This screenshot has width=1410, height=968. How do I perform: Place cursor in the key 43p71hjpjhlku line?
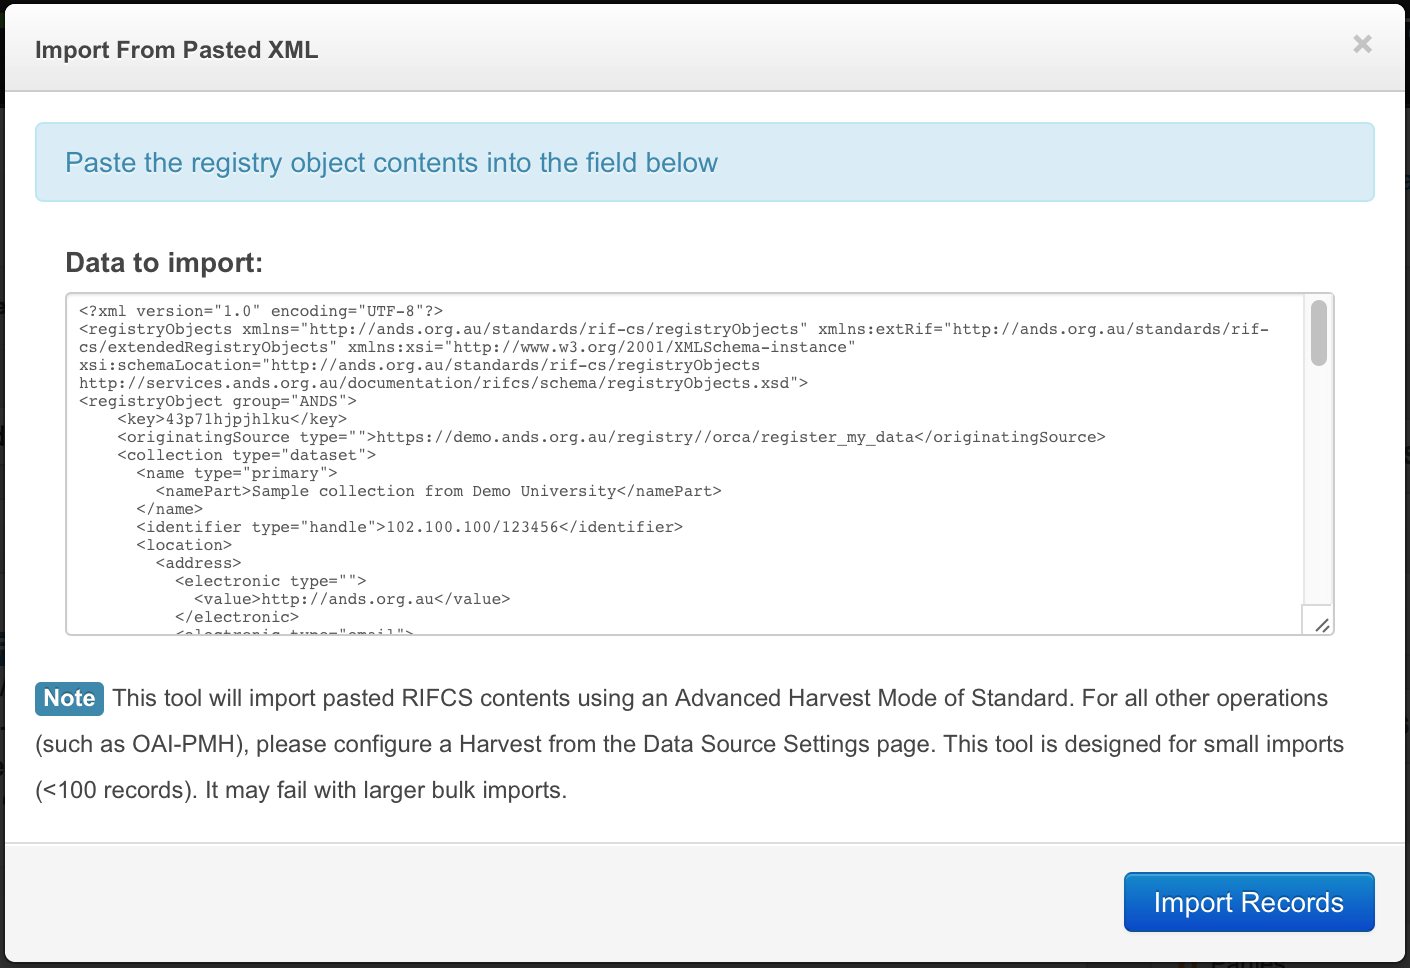[x=232, y=419]
